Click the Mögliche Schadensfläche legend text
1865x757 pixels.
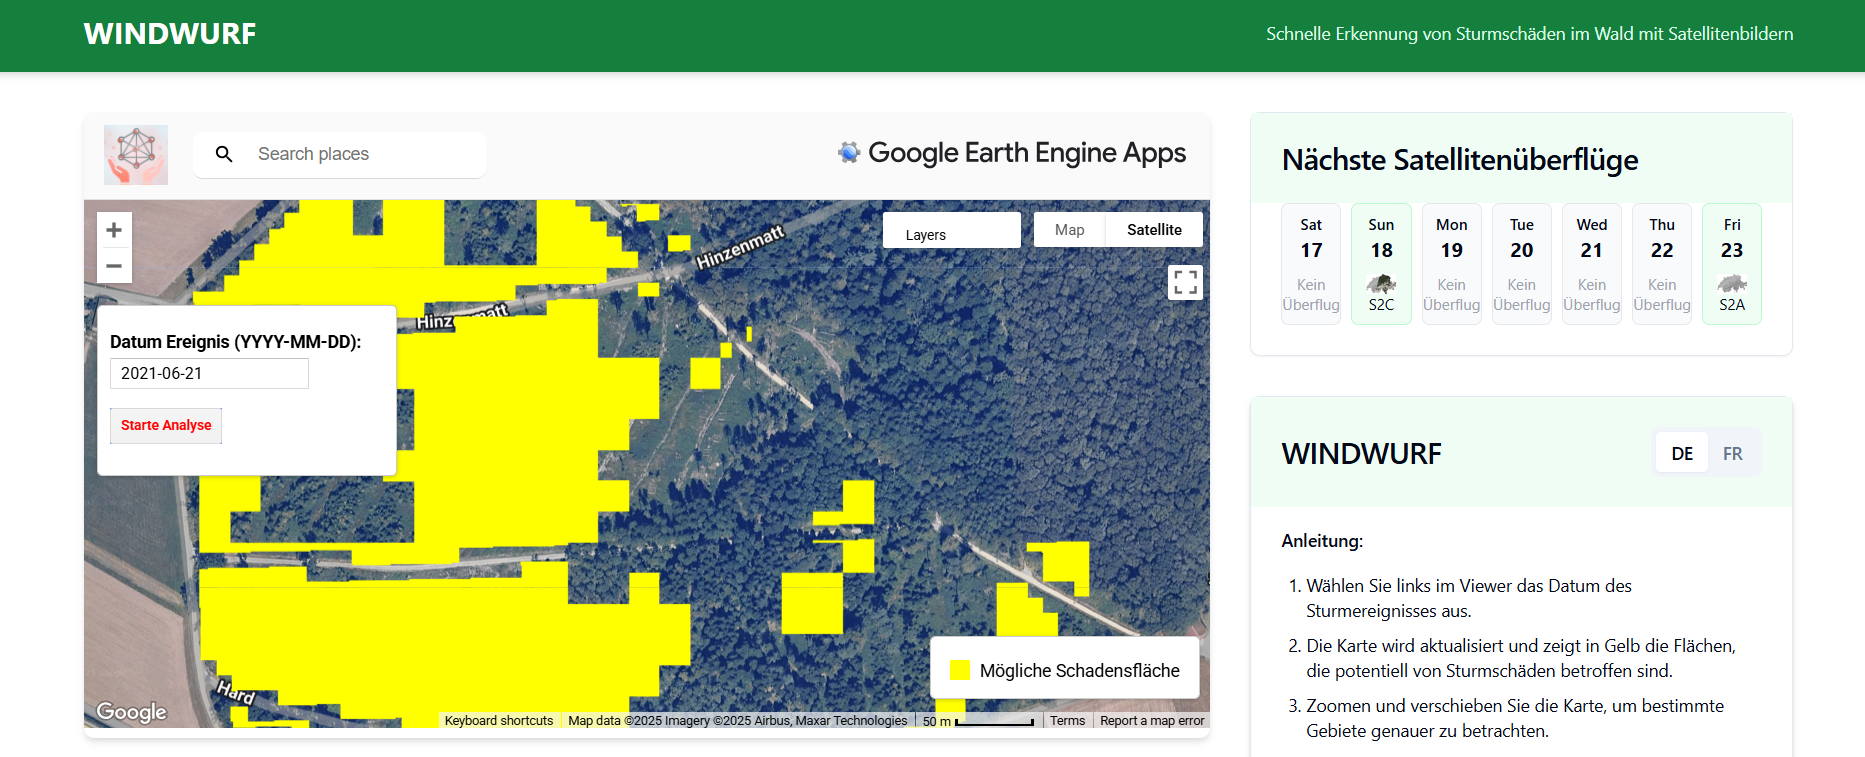tap(1080, 670)
